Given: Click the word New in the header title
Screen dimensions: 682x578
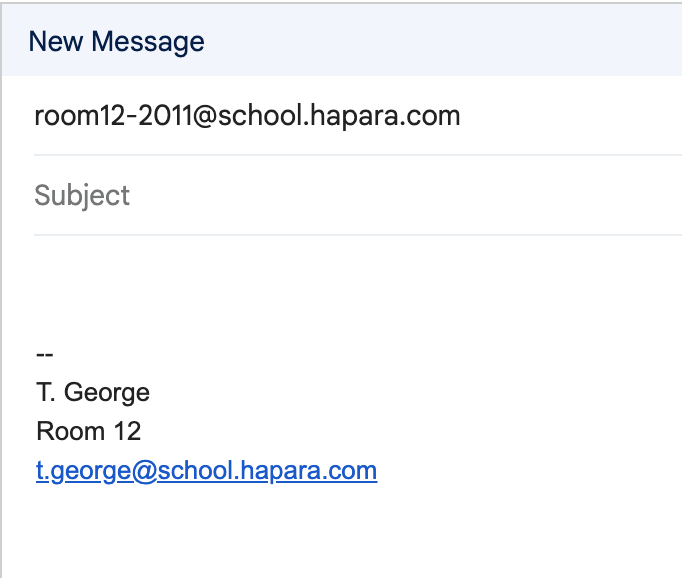Looking at the screenshot, I should [x=56, y=42].
